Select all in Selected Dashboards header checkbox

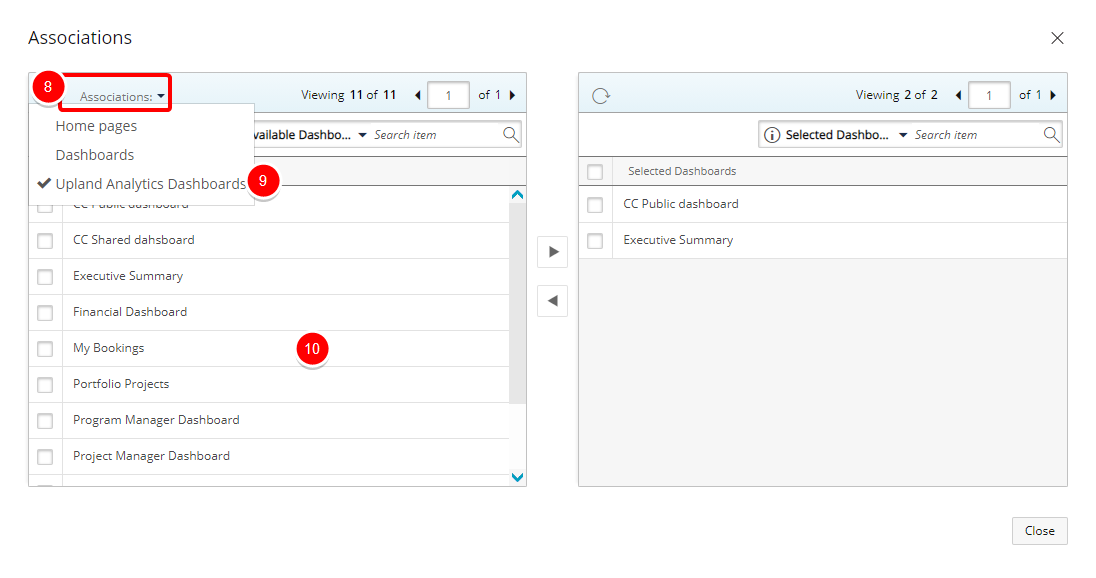coord(595,172)
